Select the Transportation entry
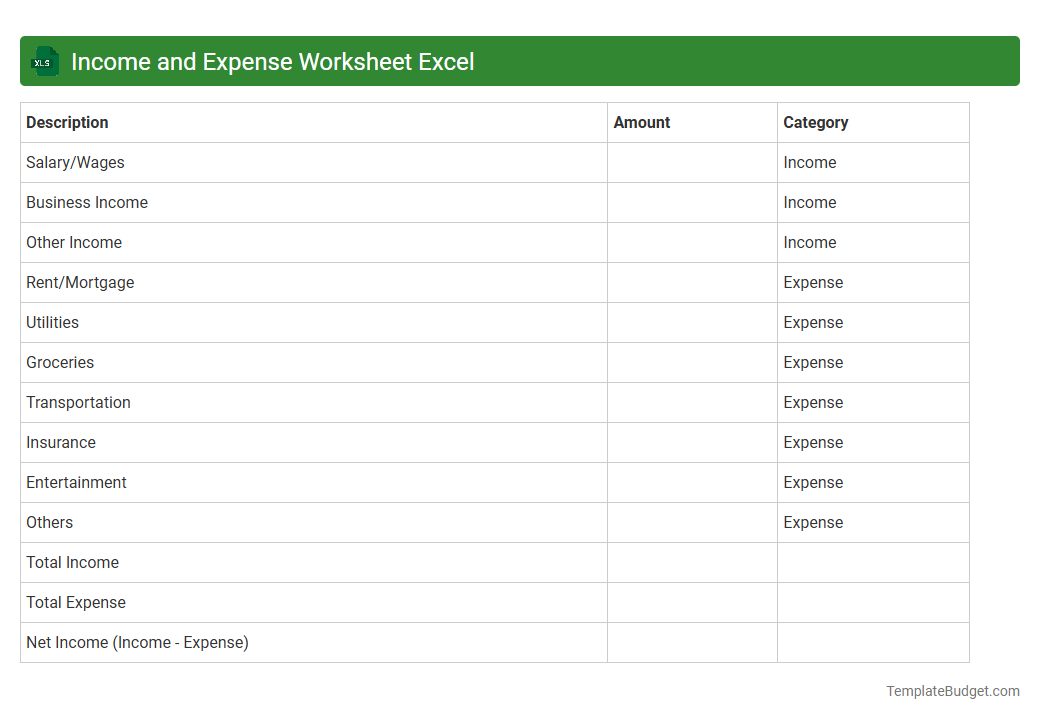The height and width of the screenshot is (720, 1040). pos(78,402)
